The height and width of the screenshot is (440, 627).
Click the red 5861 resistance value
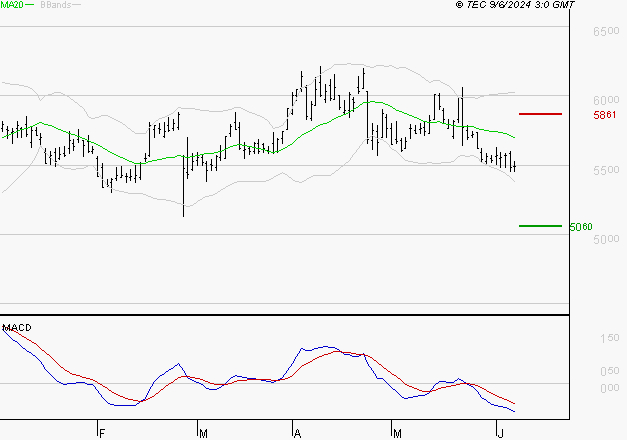click(605, 115)
